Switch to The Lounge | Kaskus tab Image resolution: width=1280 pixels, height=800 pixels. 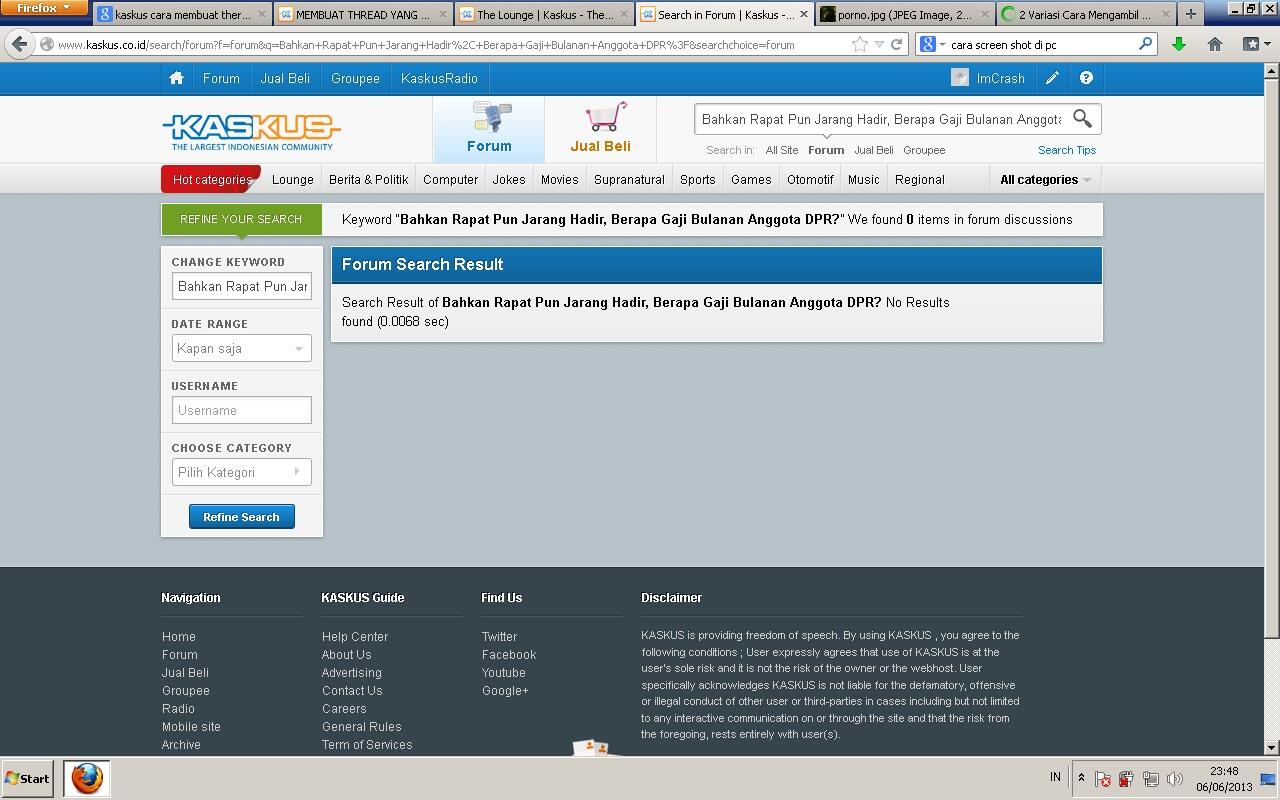point(543,14)
